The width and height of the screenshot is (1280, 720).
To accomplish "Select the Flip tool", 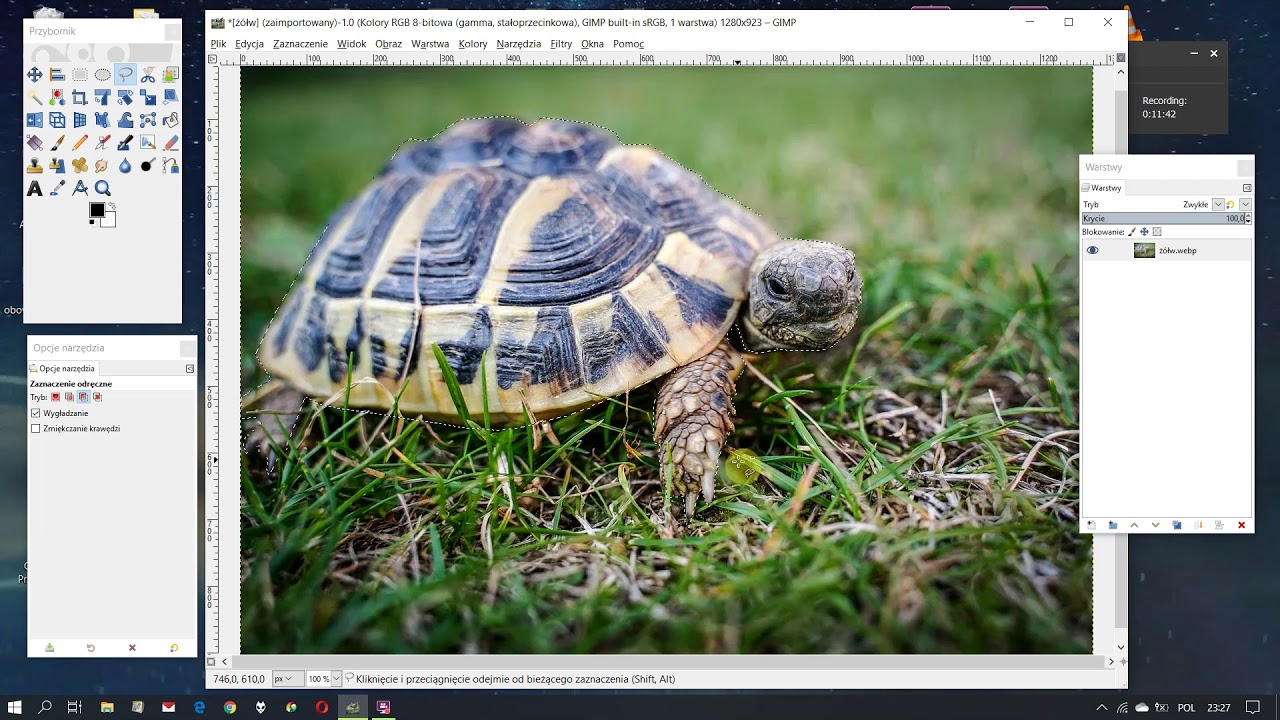I will tap(35, 120).
